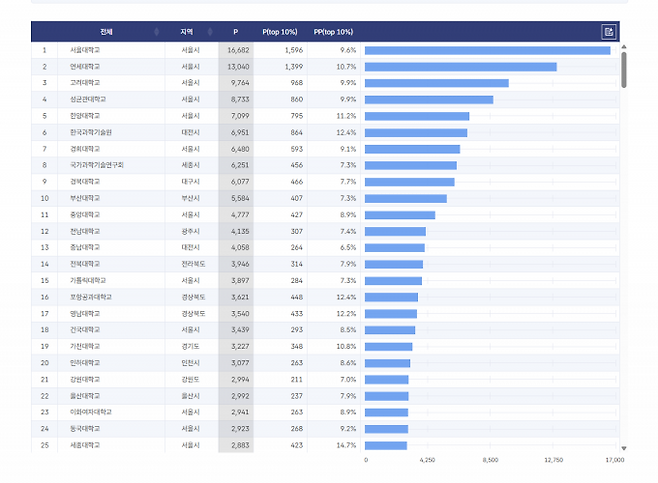Screen dimensions: 658x483
Task: Click the 부산시 region cell
Action: (191, 198)
